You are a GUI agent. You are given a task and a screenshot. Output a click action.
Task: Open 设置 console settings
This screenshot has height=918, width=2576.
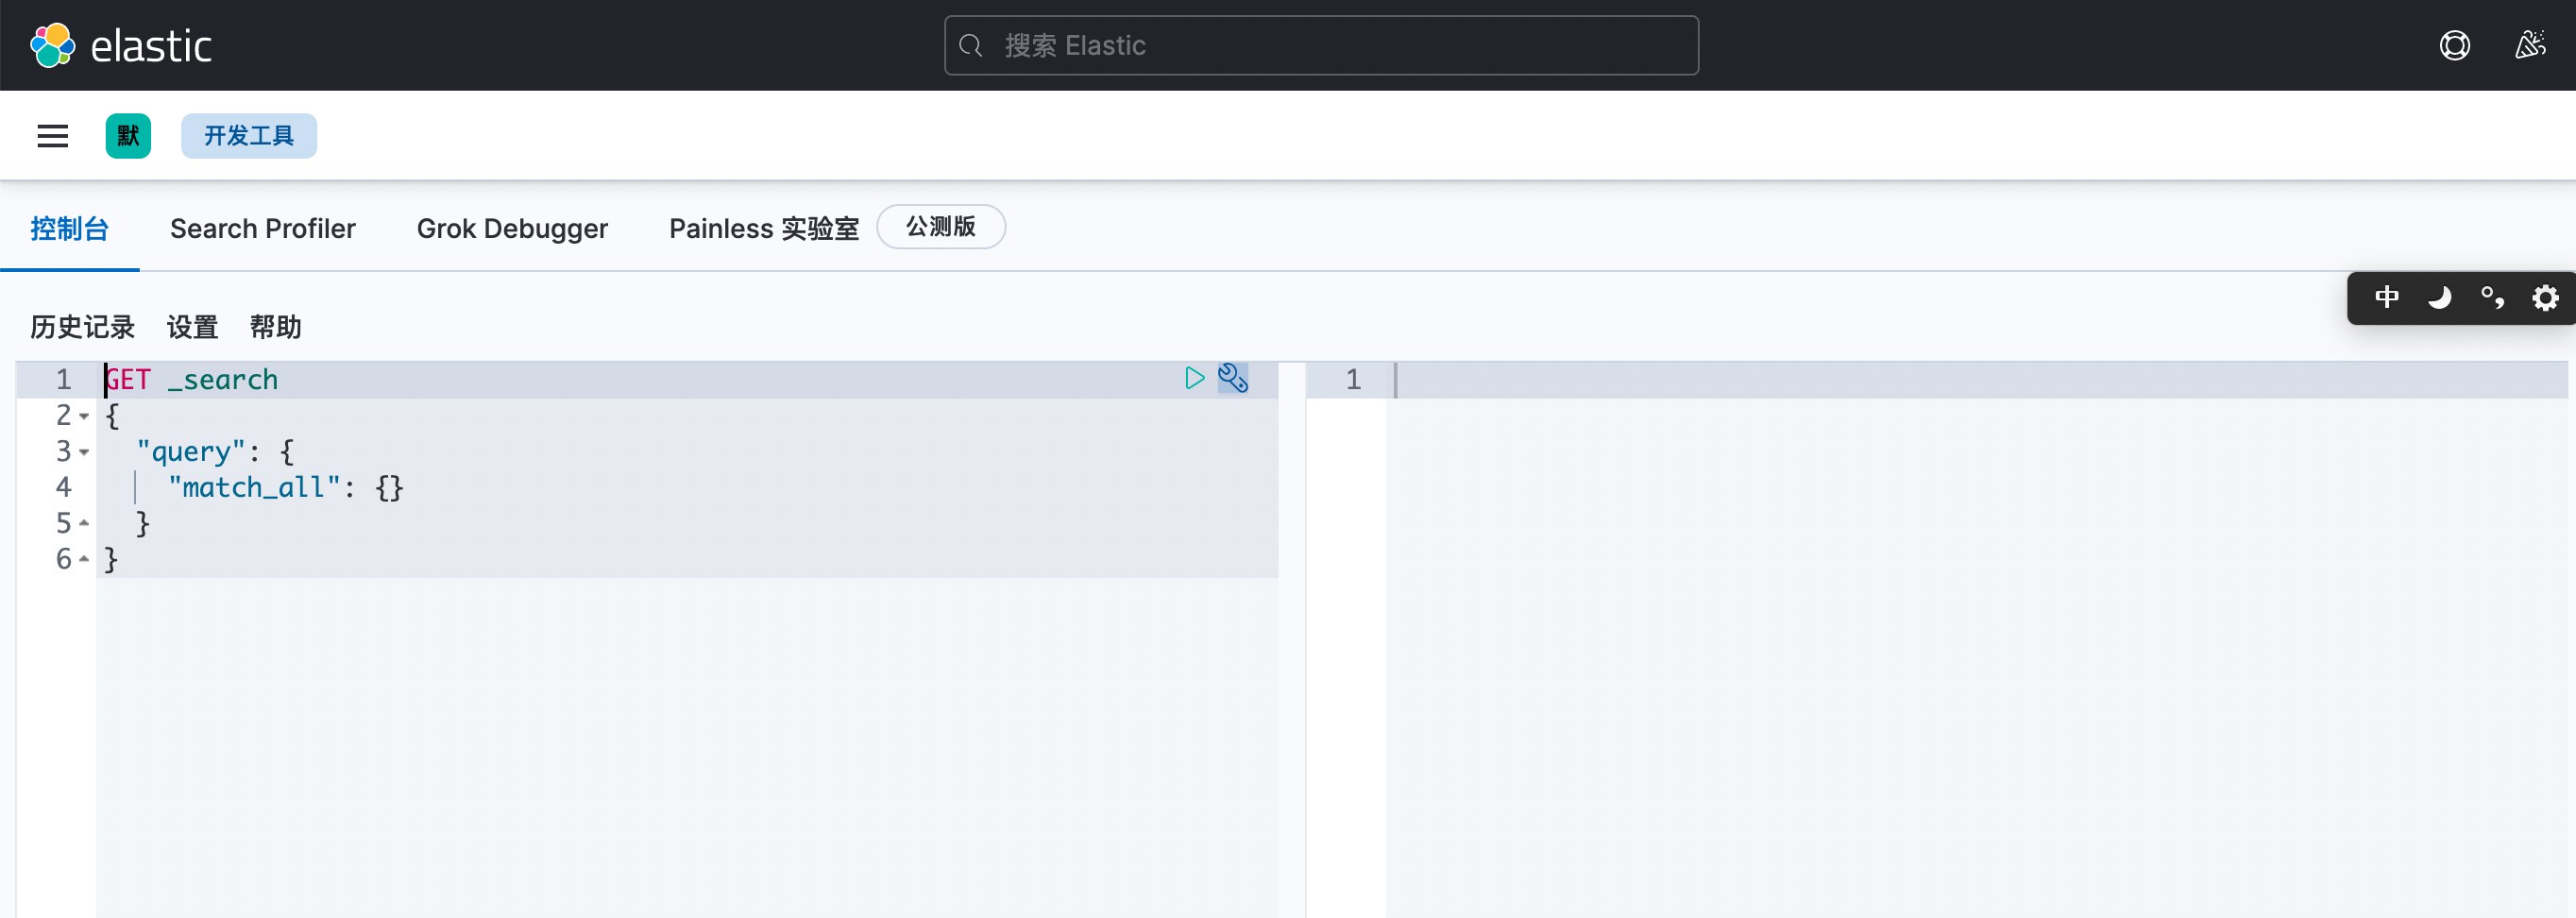pyautogui.click(x=192, y=327)
